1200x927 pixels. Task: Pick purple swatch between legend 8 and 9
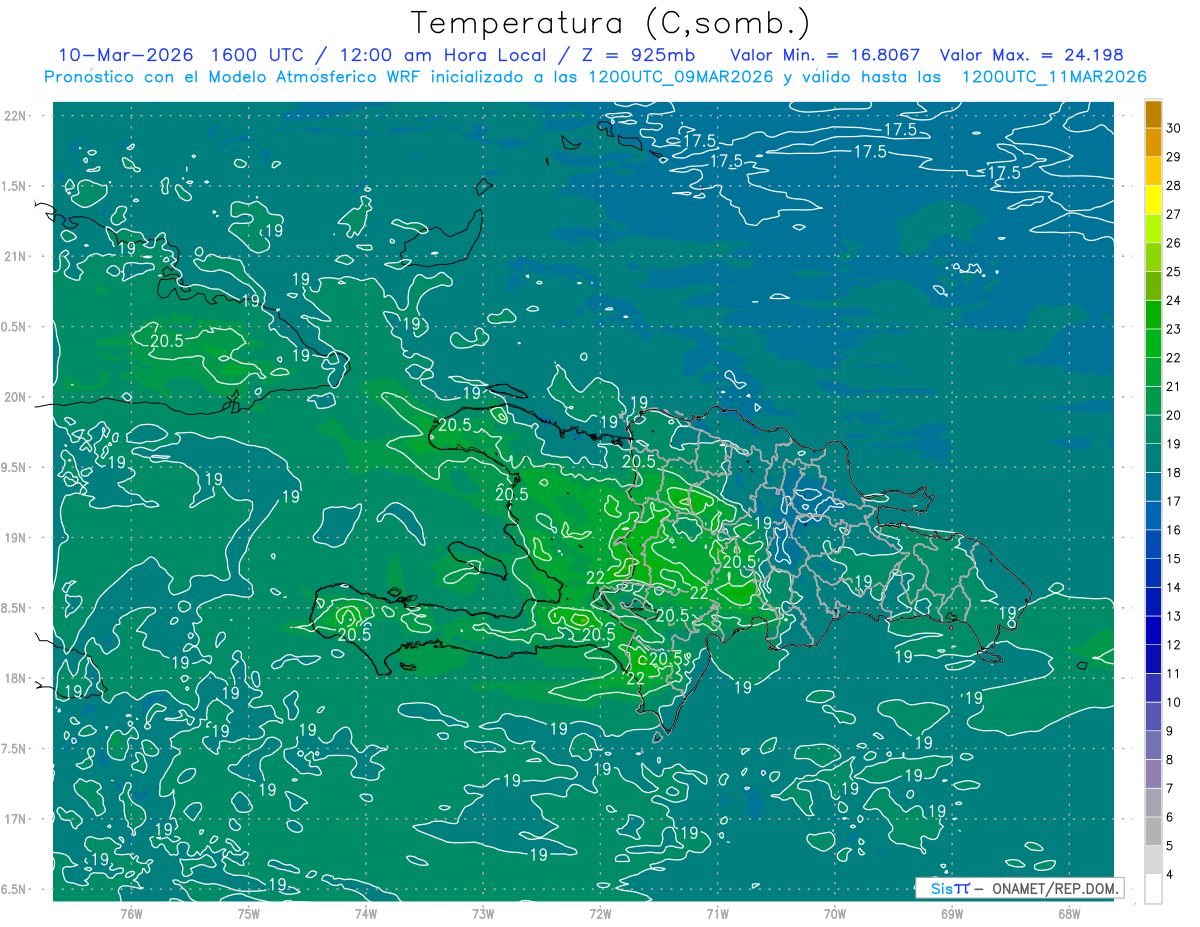coord(1153,746)
